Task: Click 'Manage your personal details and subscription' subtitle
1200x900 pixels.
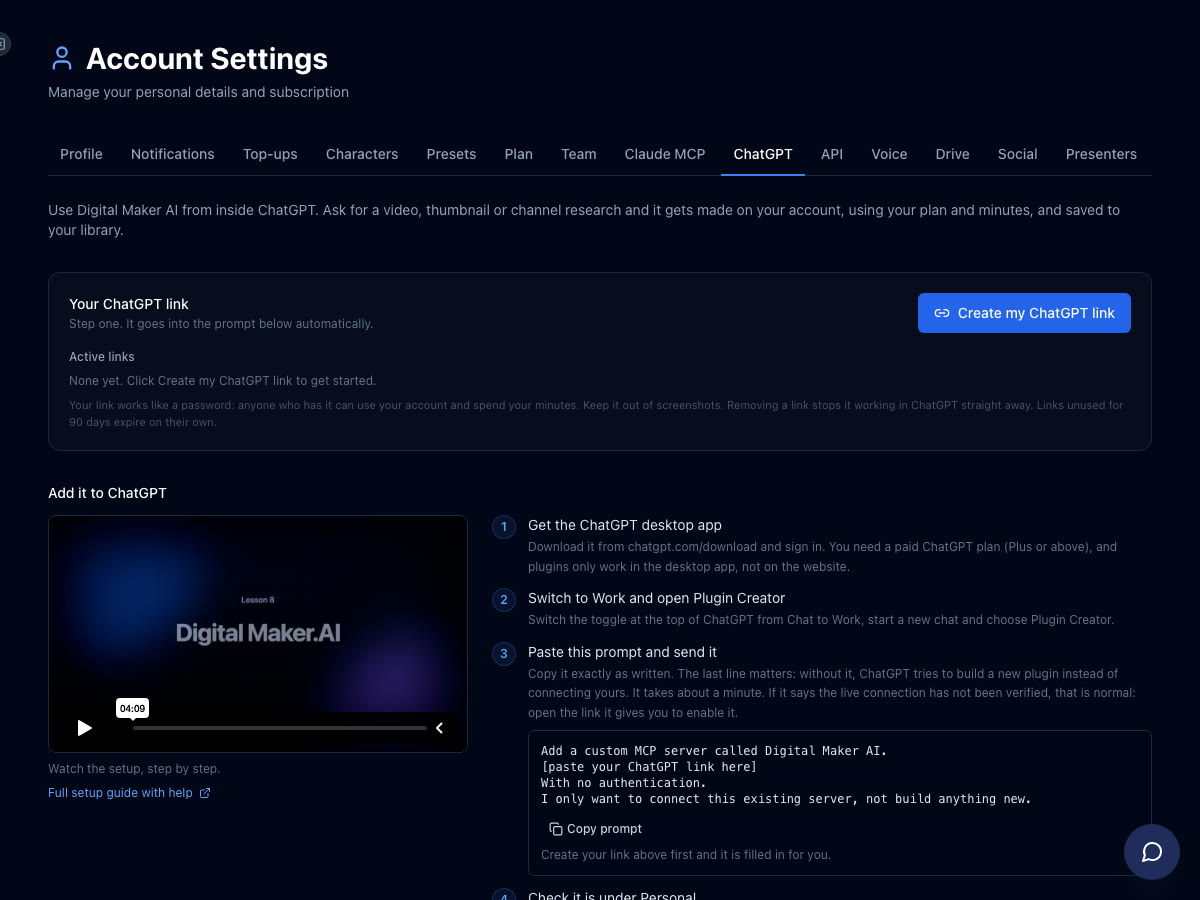Action: [x=198, y=92]
